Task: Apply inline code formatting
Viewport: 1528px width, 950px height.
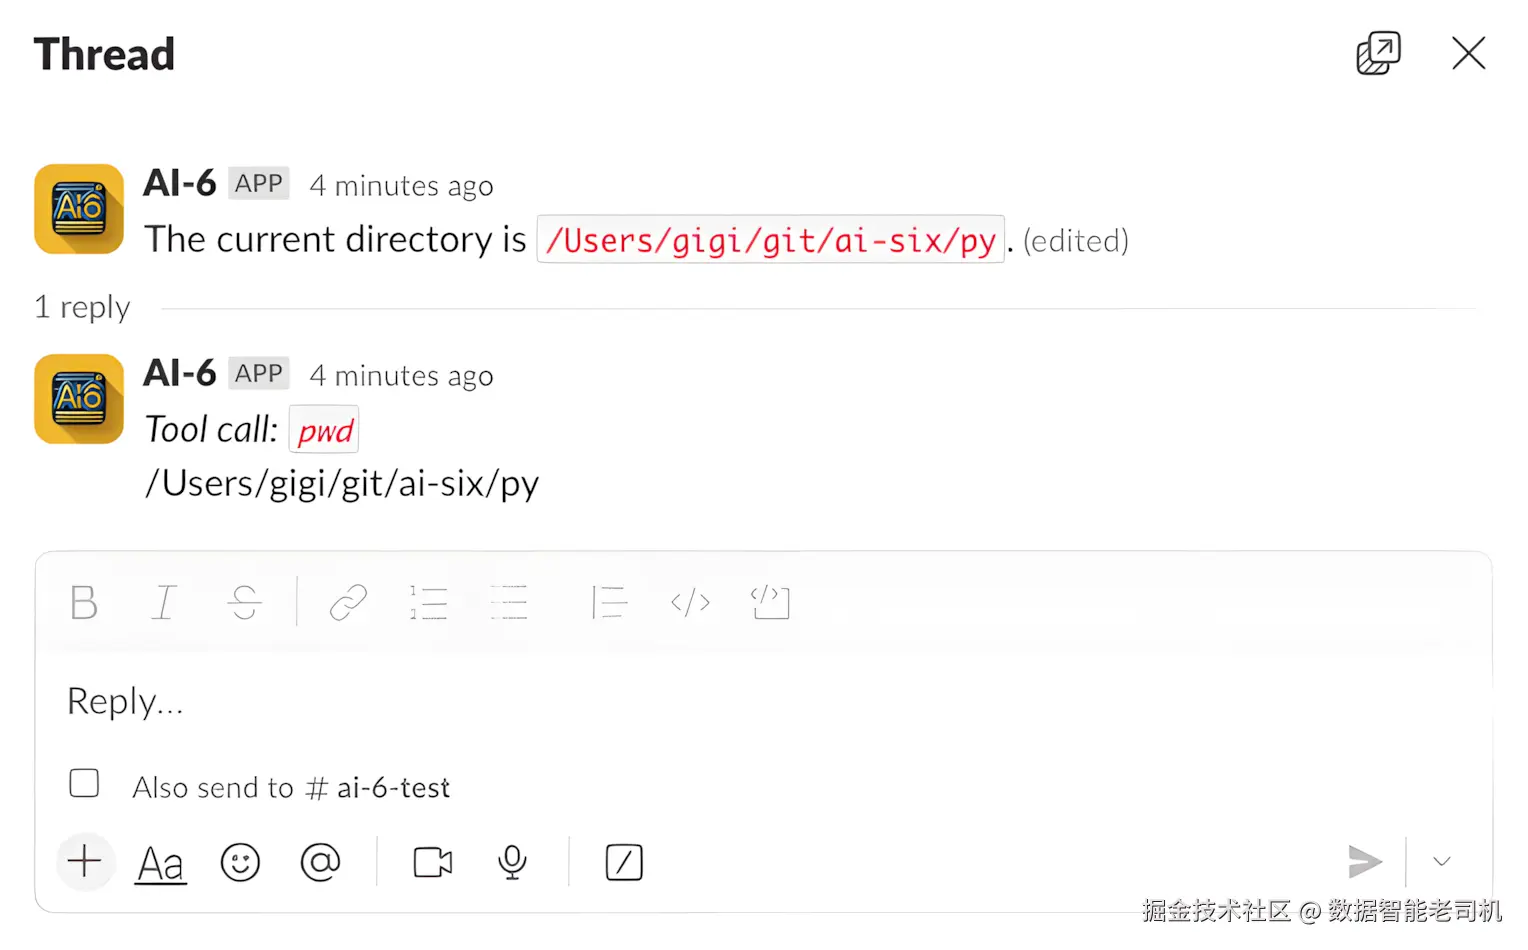Action: point(690,603)
